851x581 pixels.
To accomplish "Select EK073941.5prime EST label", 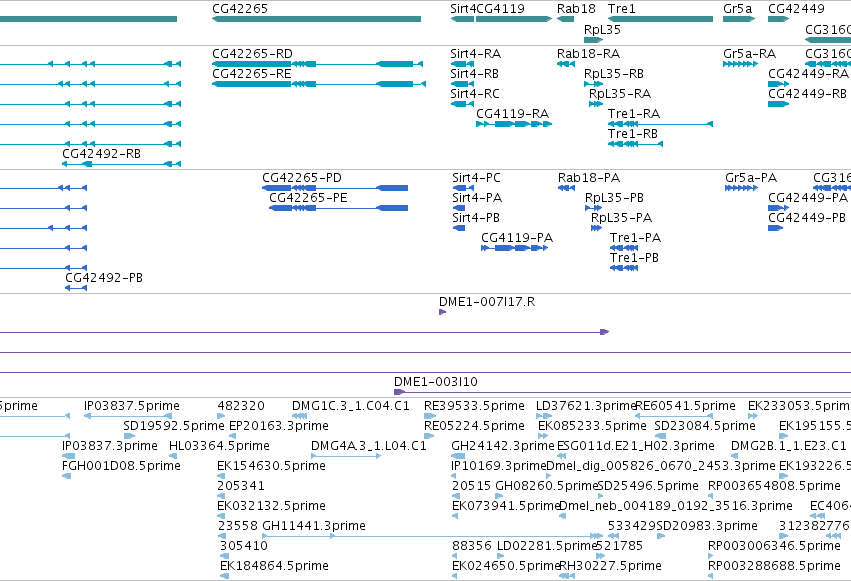I will coord(506,506).
